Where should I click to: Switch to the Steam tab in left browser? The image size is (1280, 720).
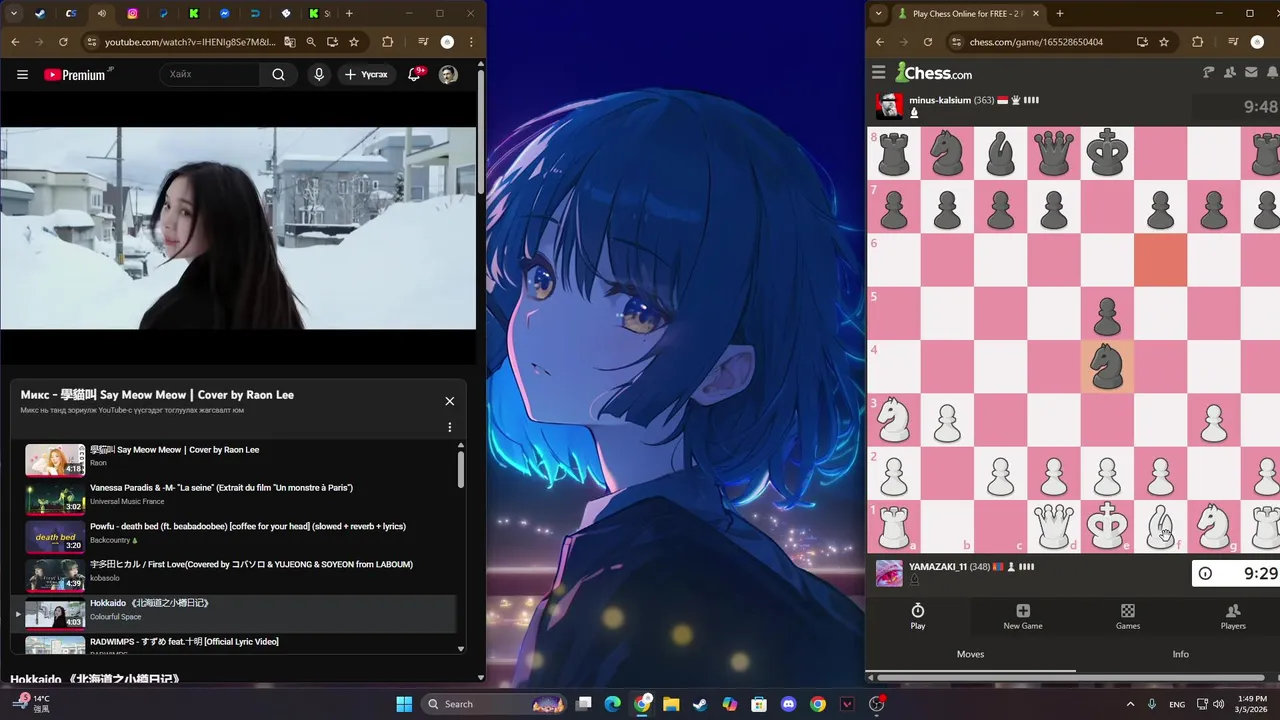[x=39, y=14]
